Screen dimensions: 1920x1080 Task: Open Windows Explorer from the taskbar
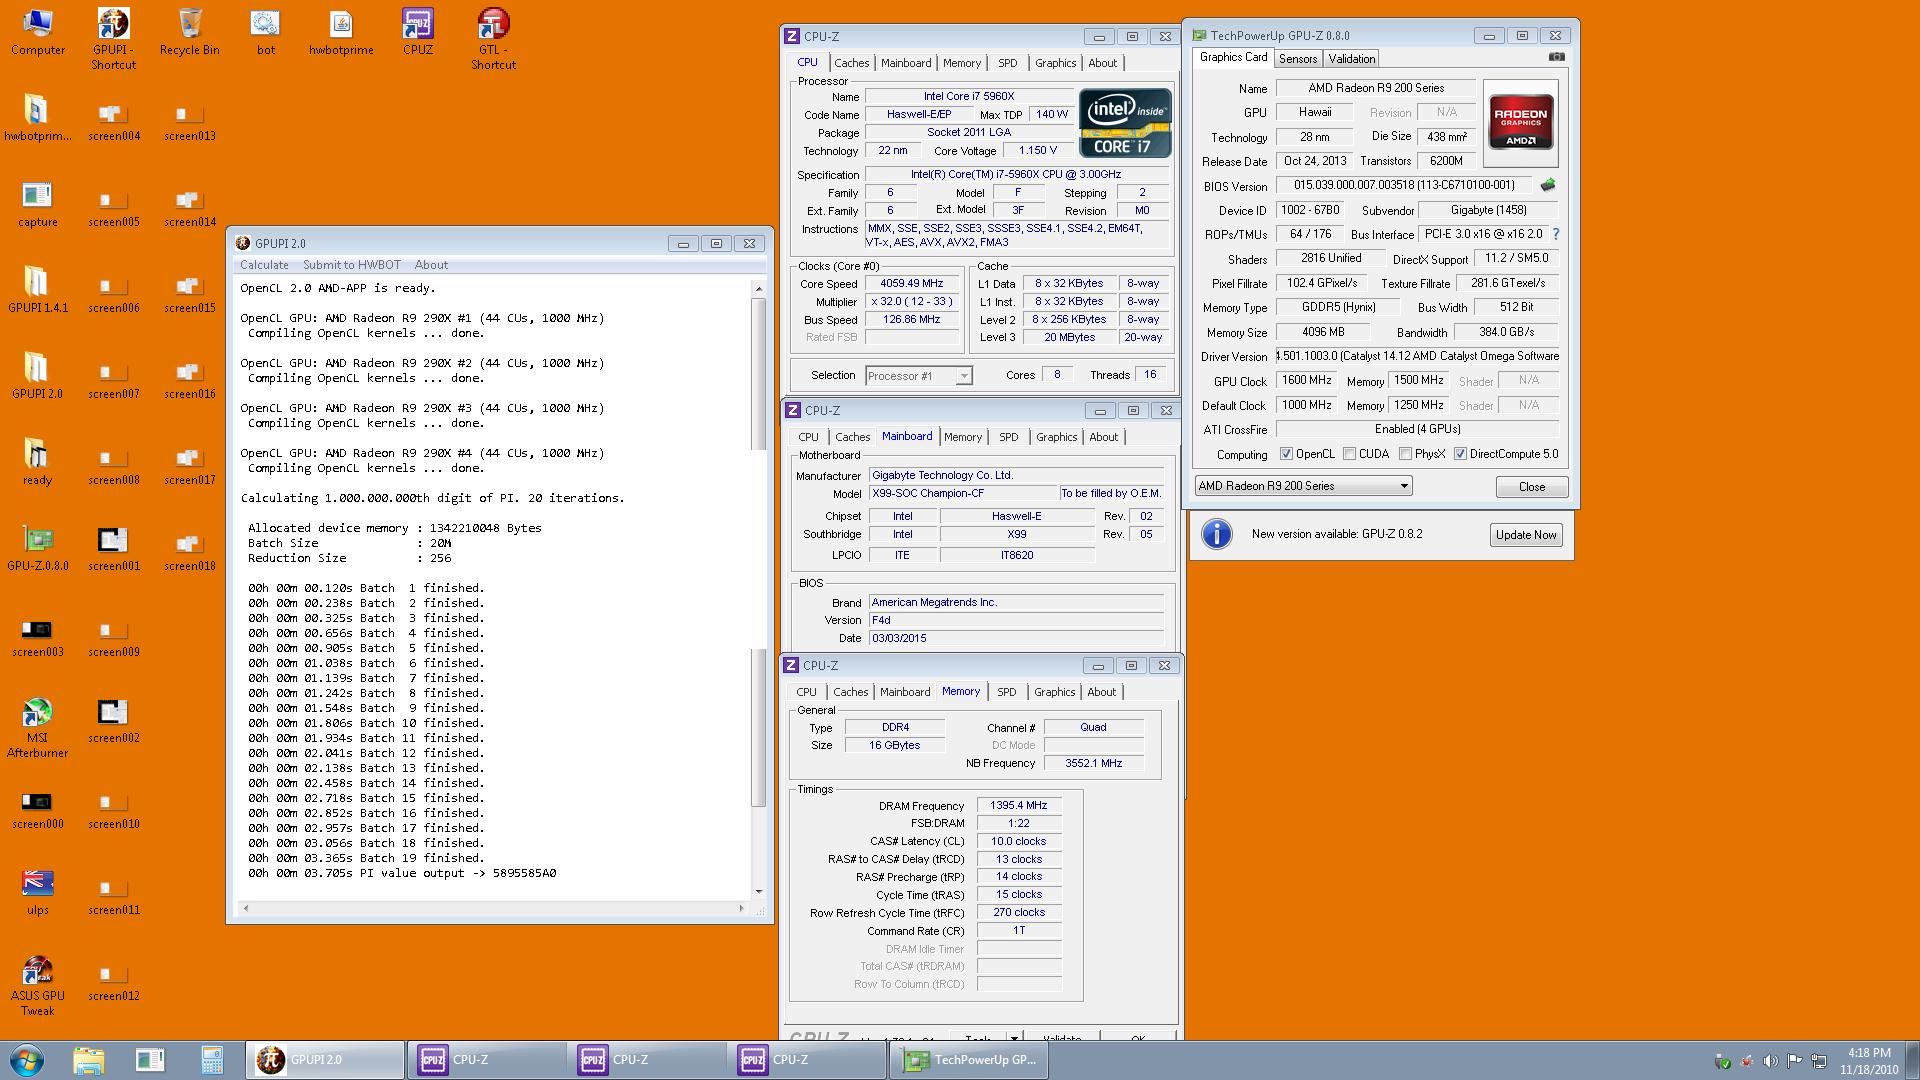coord(88,1060)
